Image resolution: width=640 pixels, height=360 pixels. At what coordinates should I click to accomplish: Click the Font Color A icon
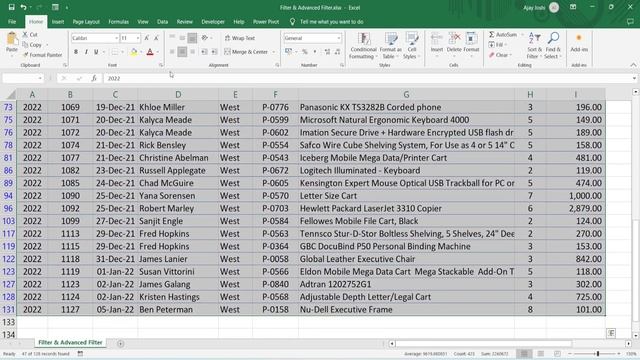click(150, 52)
